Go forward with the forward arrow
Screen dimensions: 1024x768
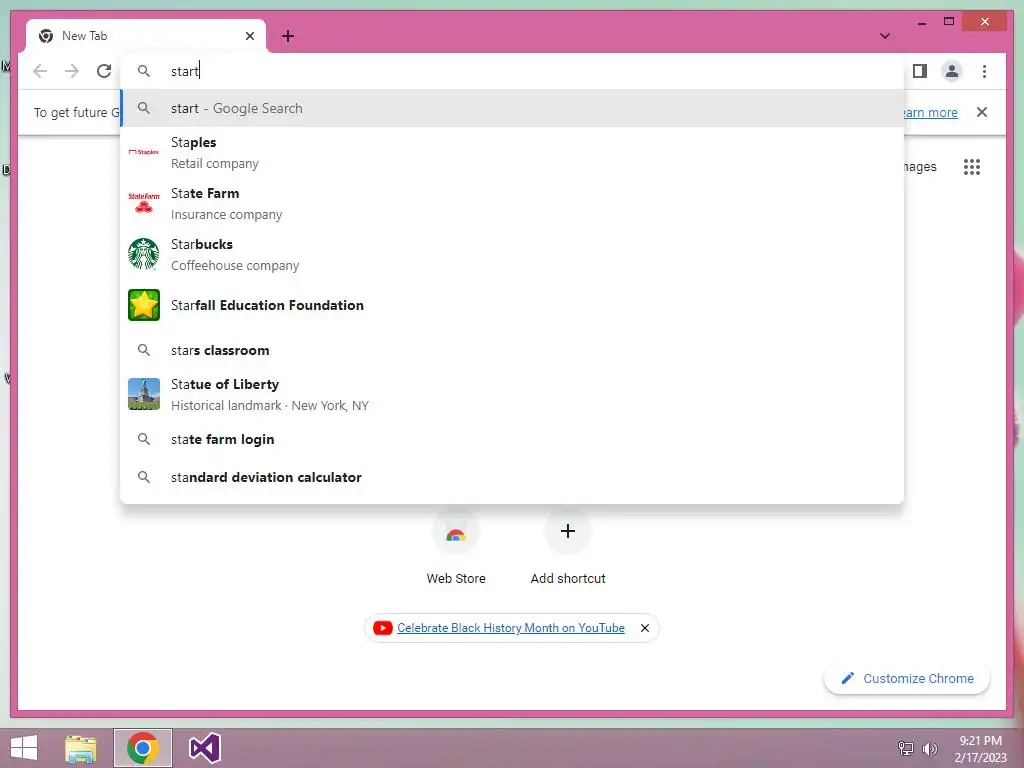(72, 71)
